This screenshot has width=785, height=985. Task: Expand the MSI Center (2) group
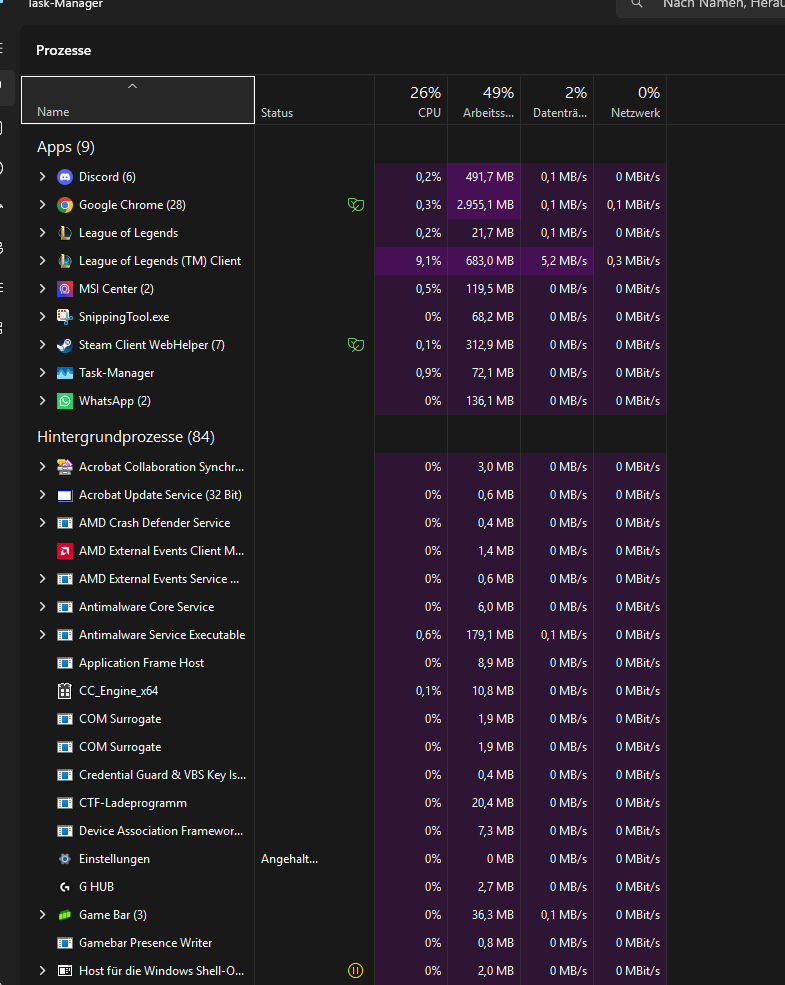[42, 289]
